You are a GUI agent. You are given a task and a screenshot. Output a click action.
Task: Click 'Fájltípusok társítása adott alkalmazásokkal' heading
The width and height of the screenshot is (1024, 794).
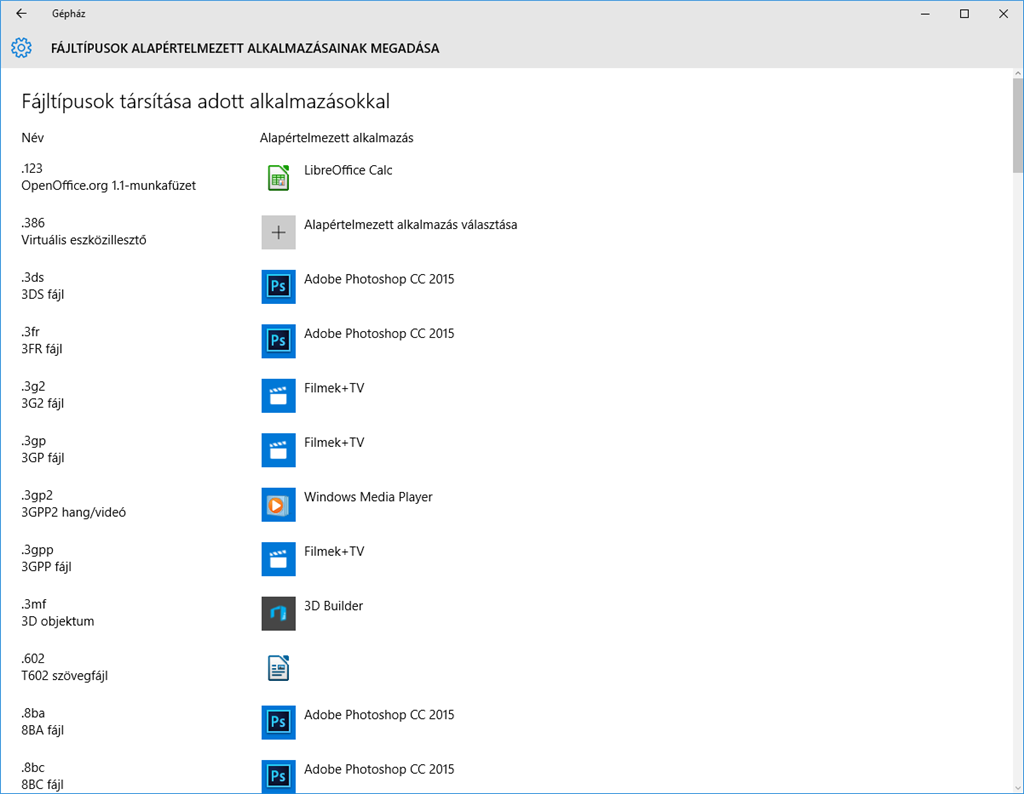[x=206, y=101]
